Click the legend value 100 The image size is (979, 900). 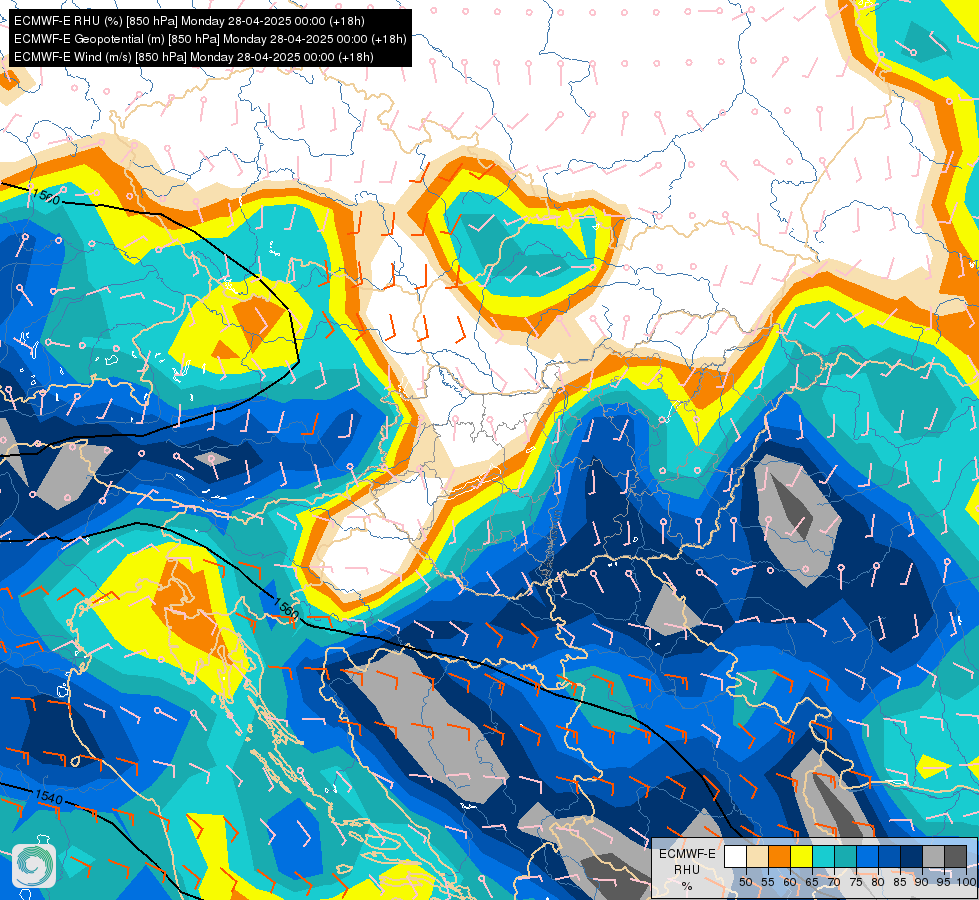(x=967, y=882)
